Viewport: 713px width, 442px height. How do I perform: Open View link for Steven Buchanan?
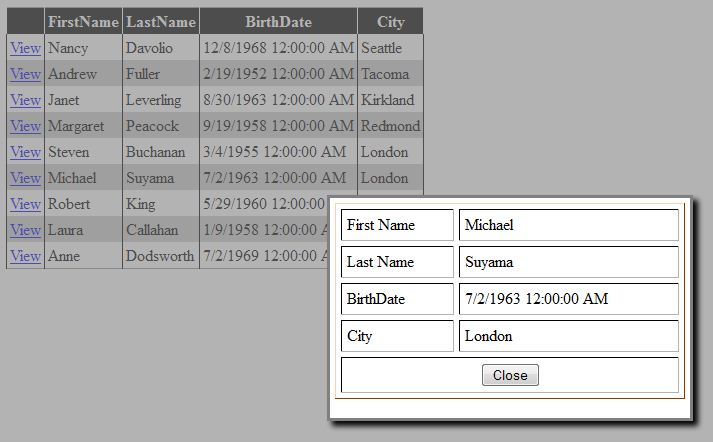26,152
